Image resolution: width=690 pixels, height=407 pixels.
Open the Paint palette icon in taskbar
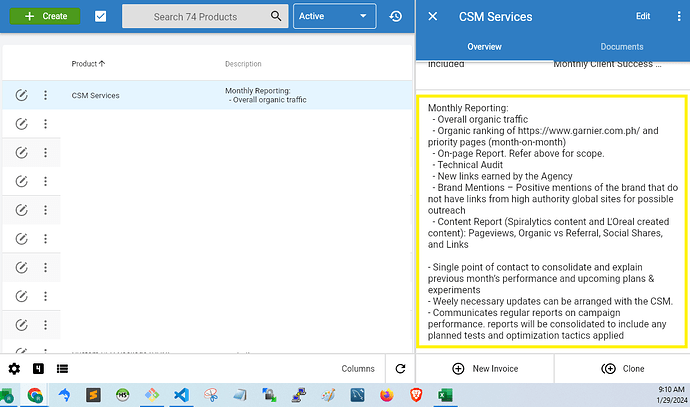pyautogui.click(x=328, y=395)
